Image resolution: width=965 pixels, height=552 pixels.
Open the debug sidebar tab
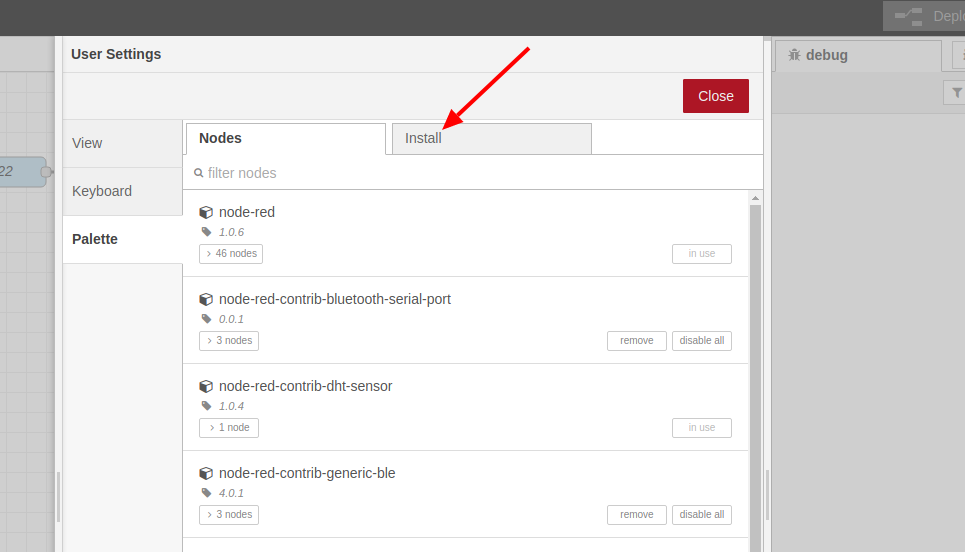(857, 55)
